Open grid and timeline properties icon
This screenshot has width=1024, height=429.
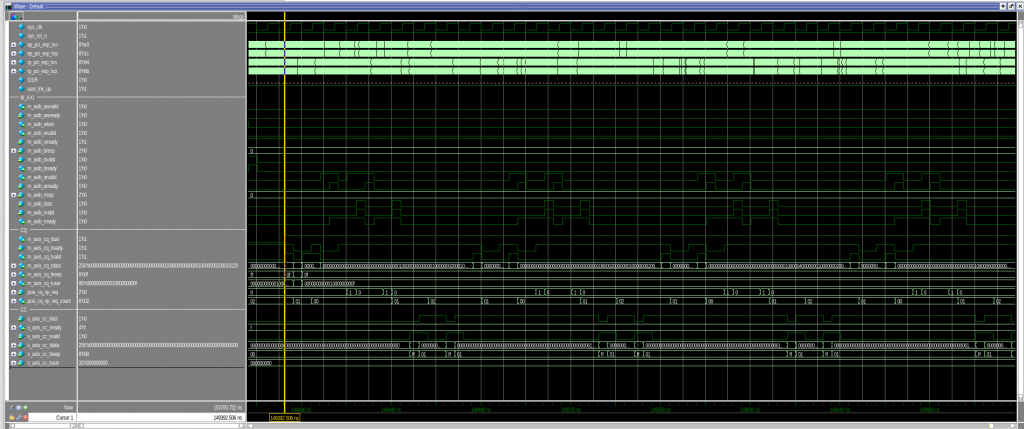[19, 408]
